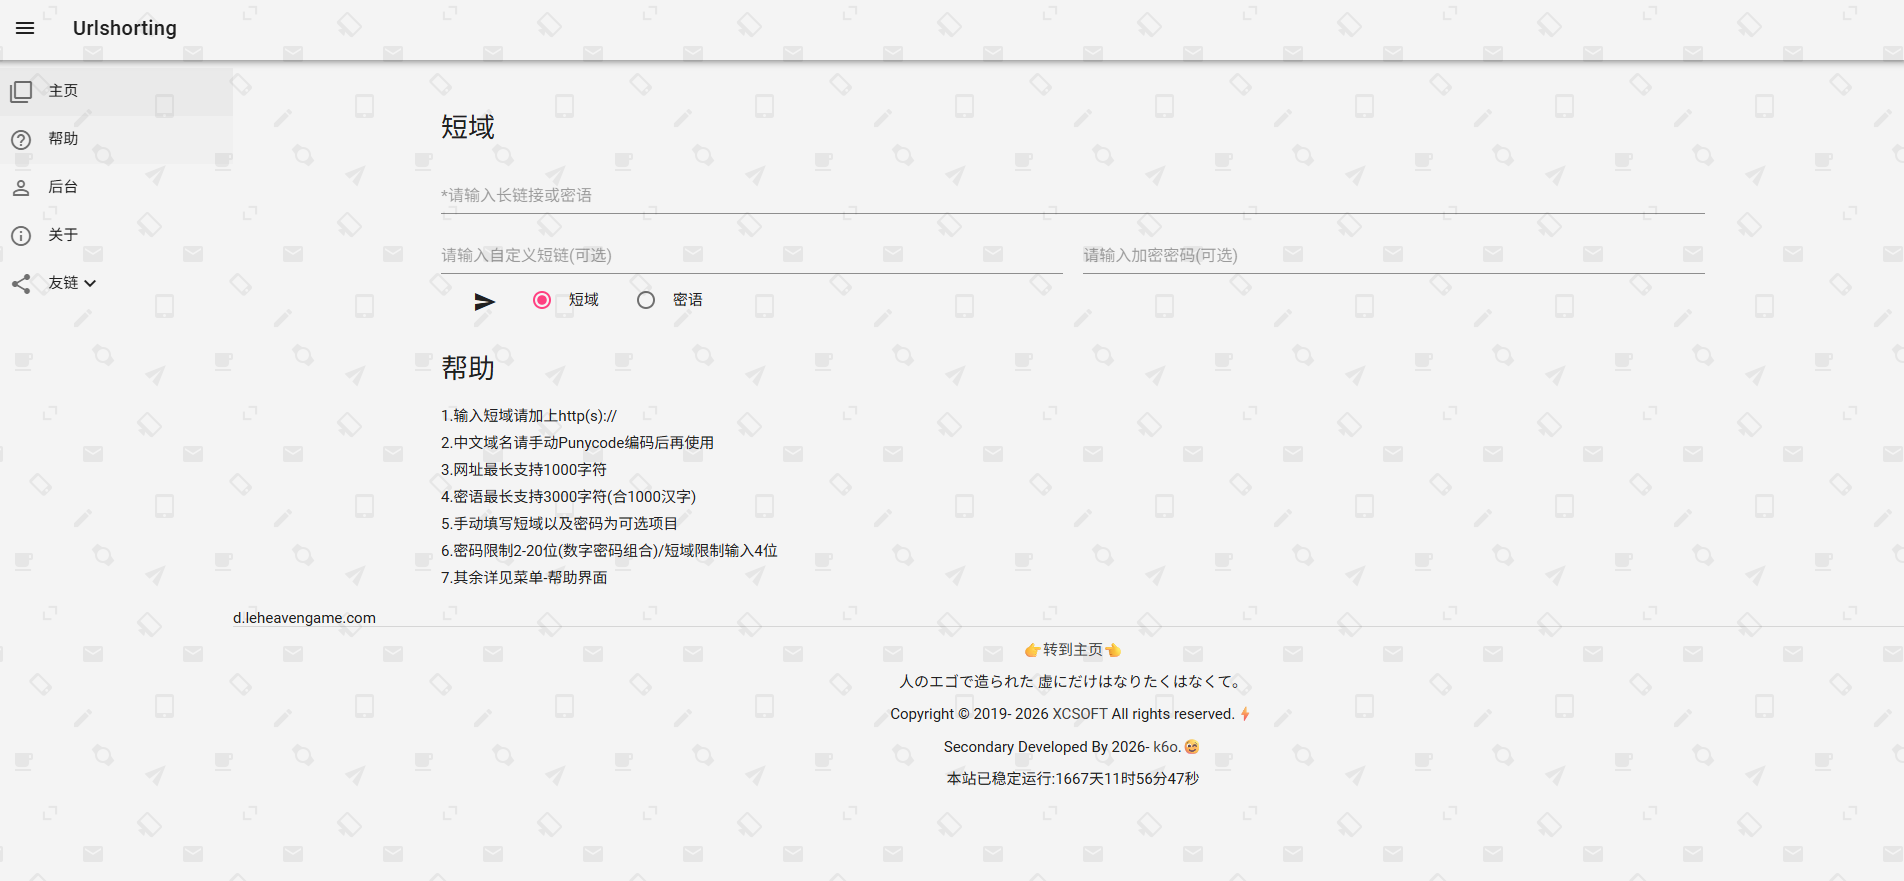Click the 密语 radio label text

687,300
